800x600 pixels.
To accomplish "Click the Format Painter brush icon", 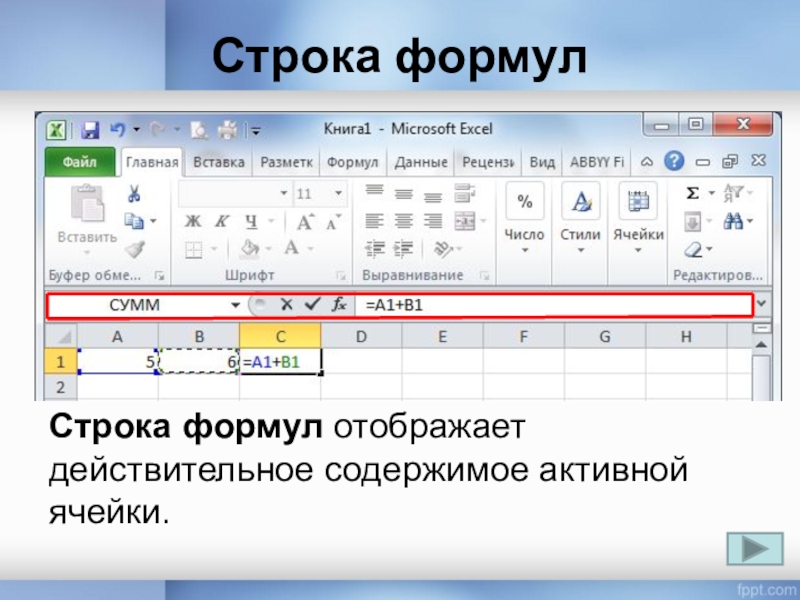I will [x=135, y=249].
